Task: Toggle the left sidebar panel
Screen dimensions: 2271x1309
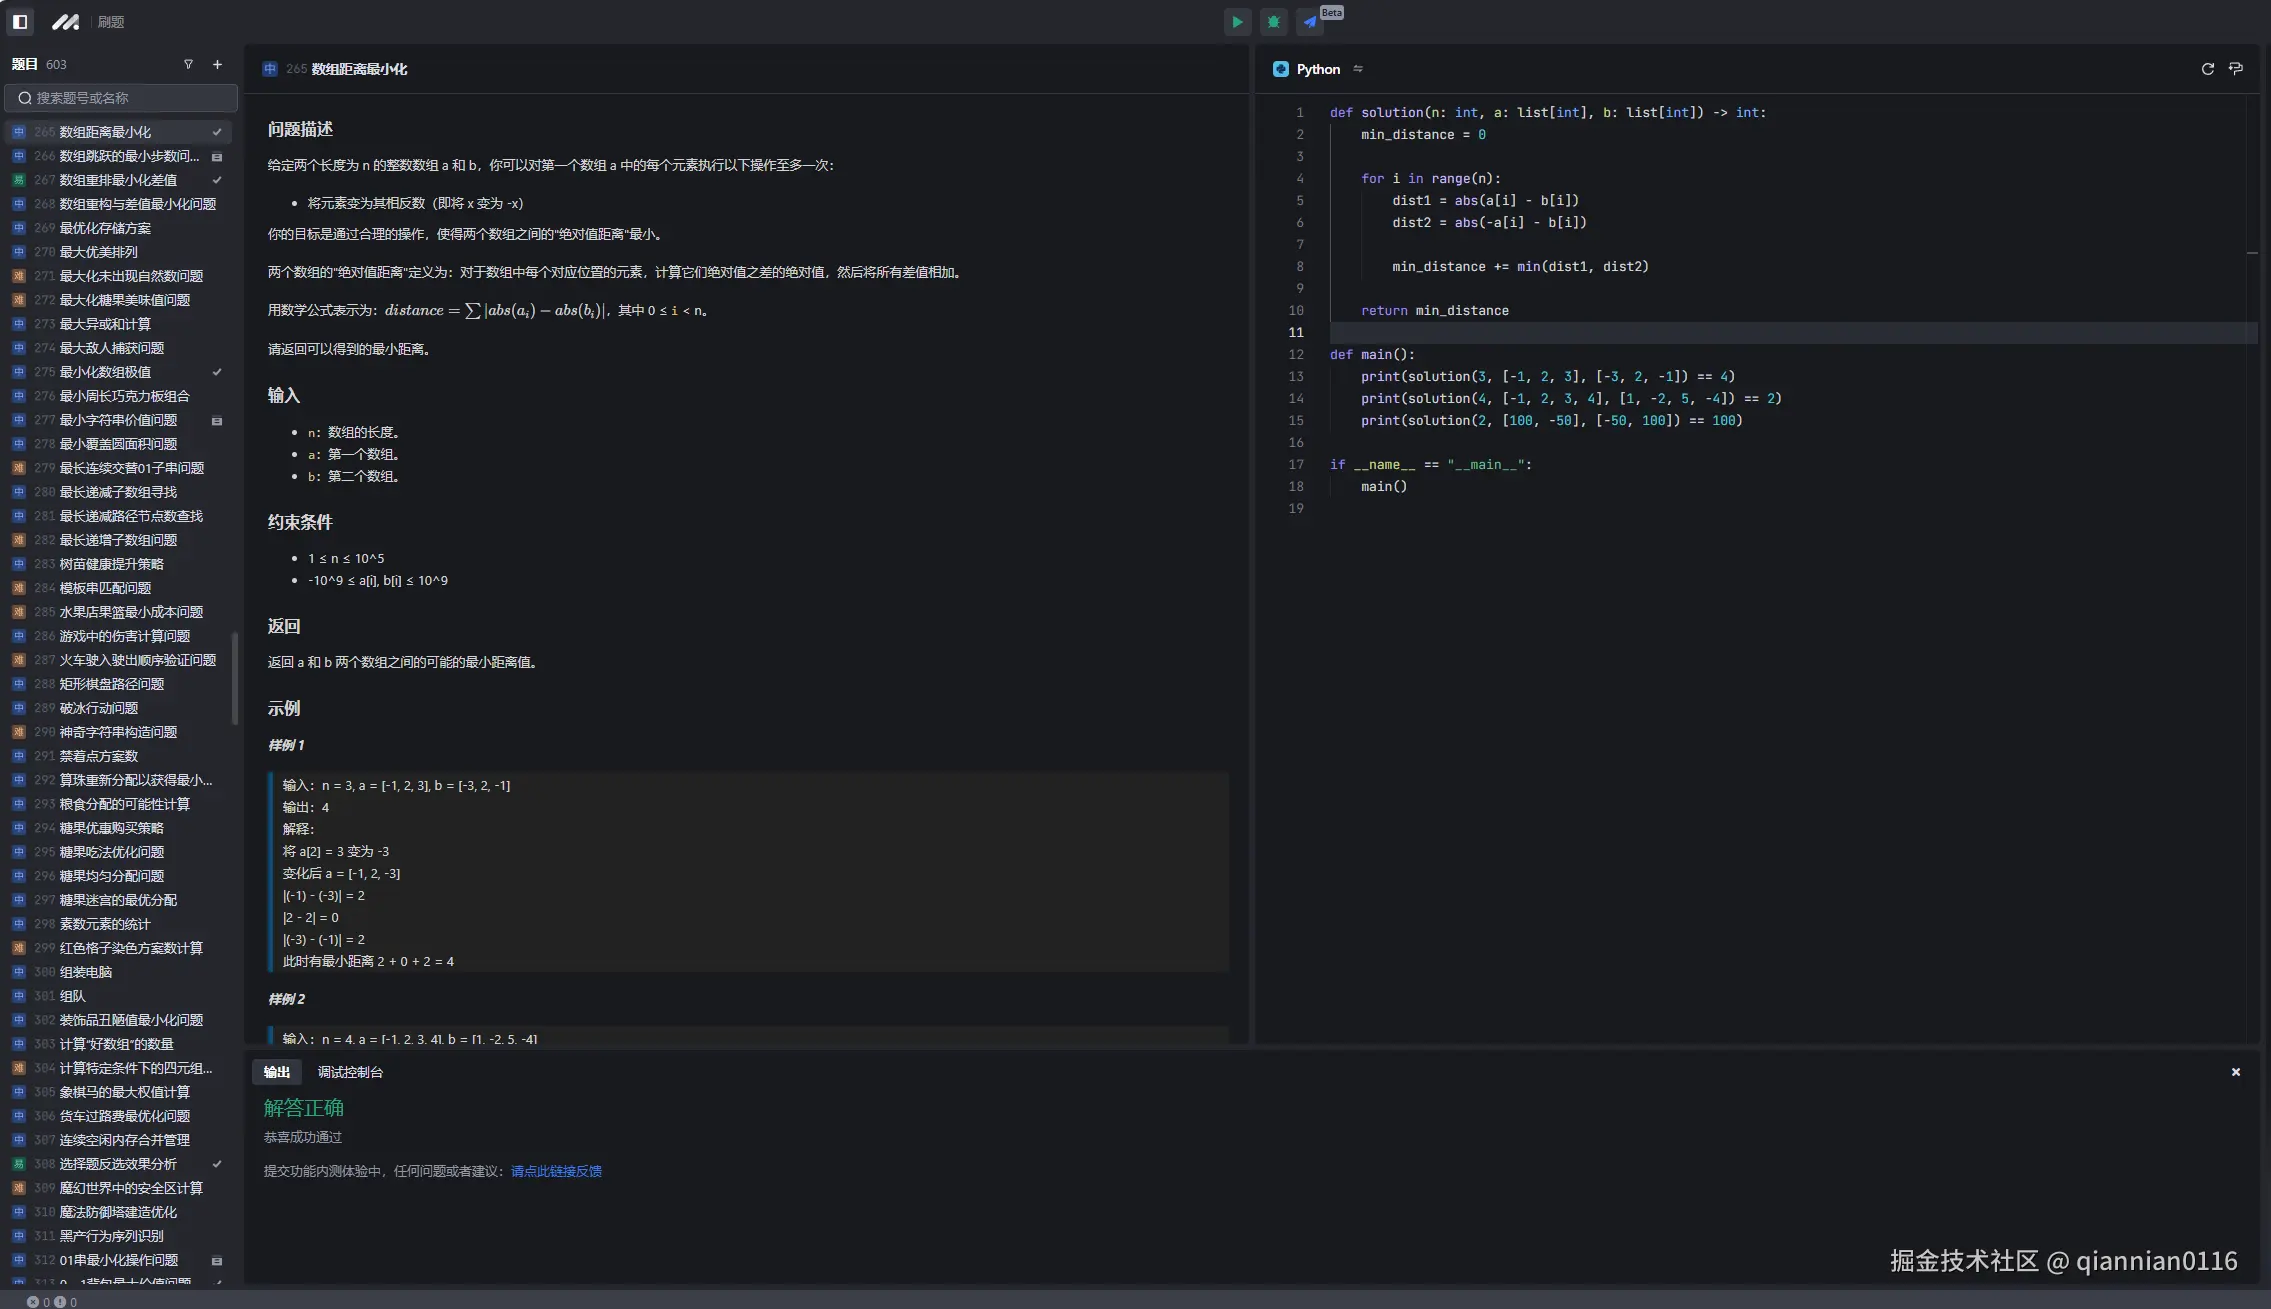Action: tap(20, 22)
